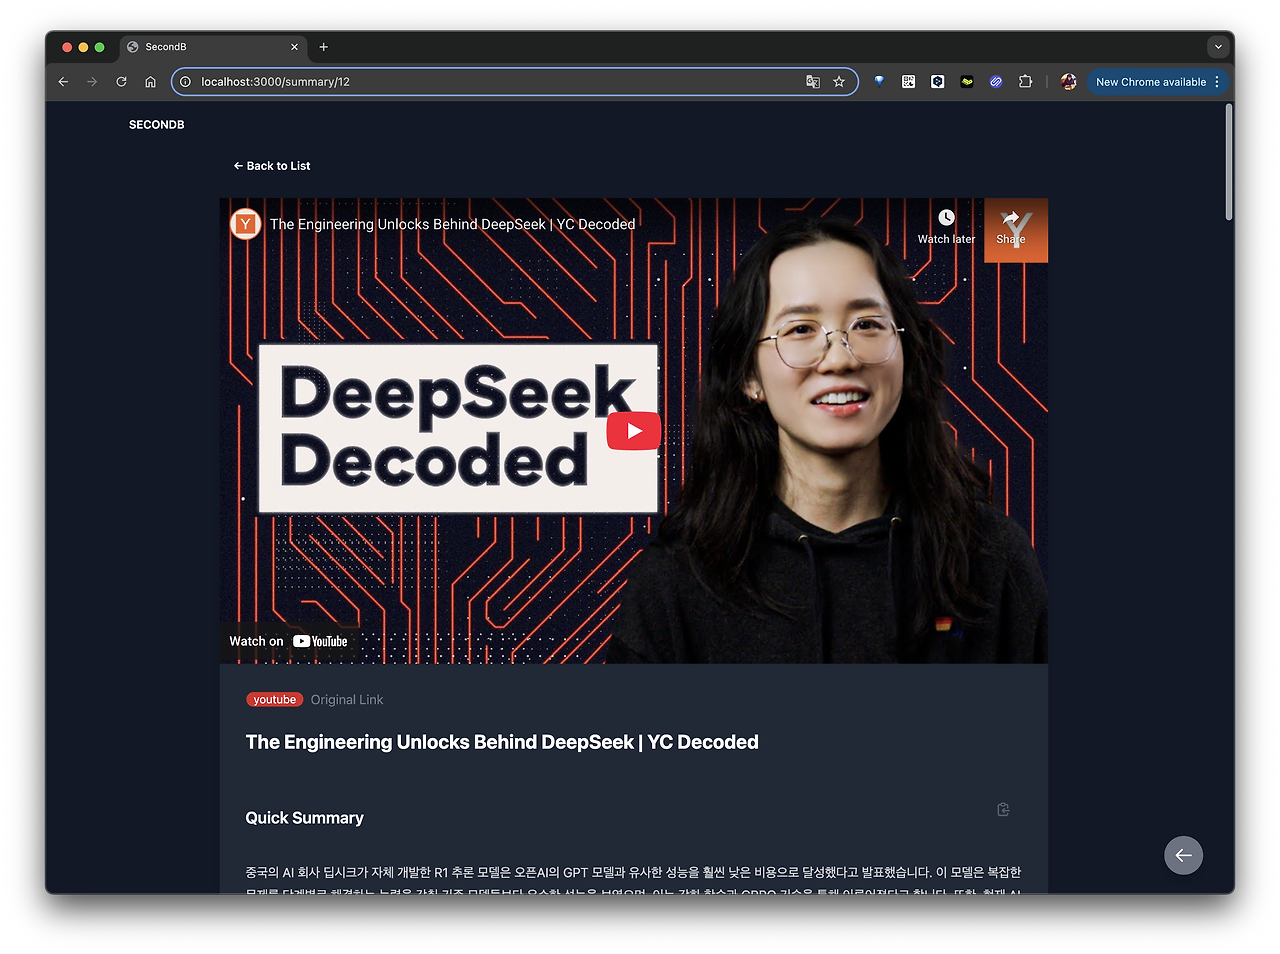1280x954 pixels.
Task: Click New Chrome available update button
Action: pos(1157,82)
